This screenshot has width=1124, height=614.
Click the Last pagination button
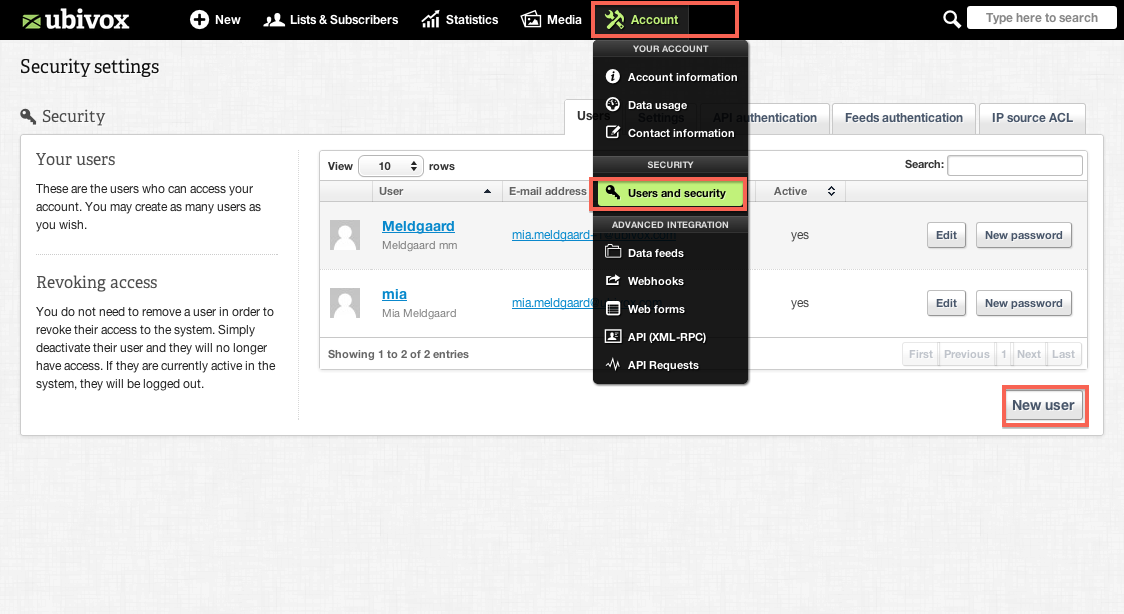1063,354
